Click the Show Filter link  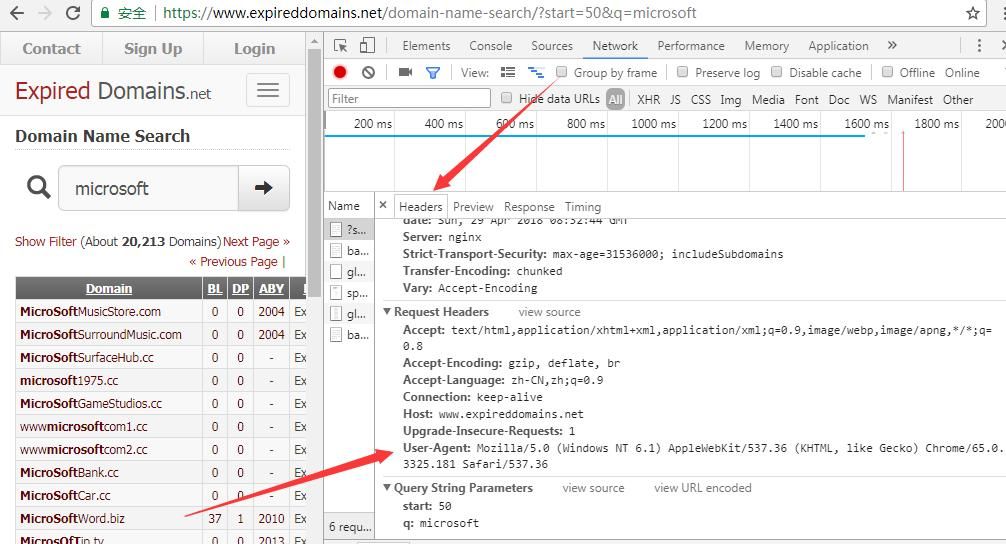pos(46,242)
